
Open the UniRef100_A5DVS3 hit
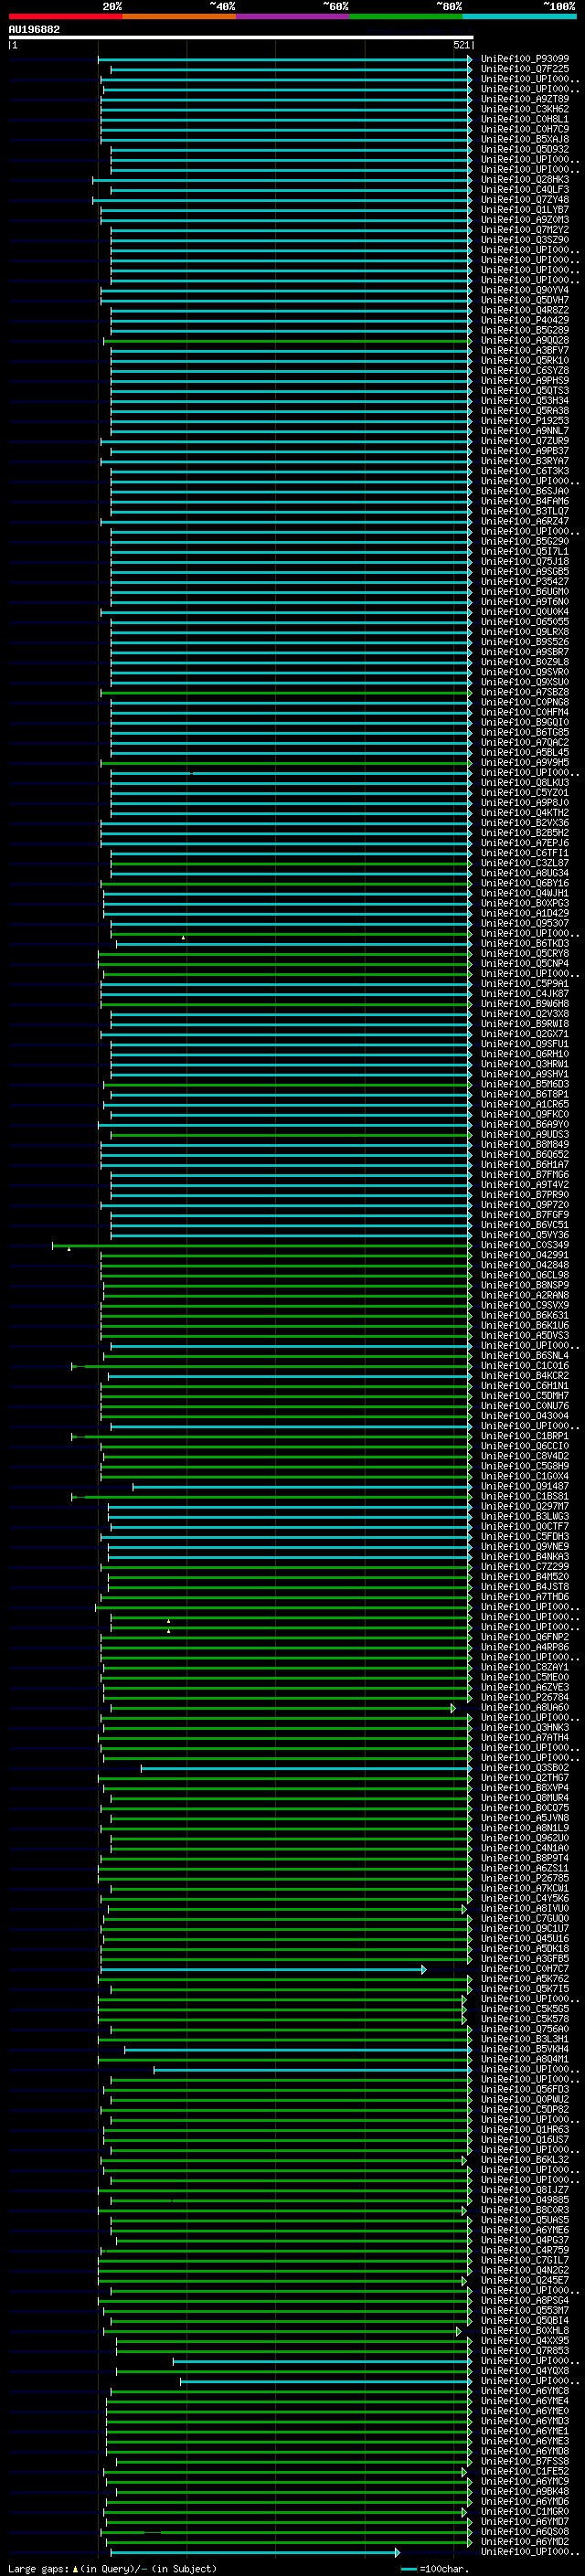pos(524,1335)
